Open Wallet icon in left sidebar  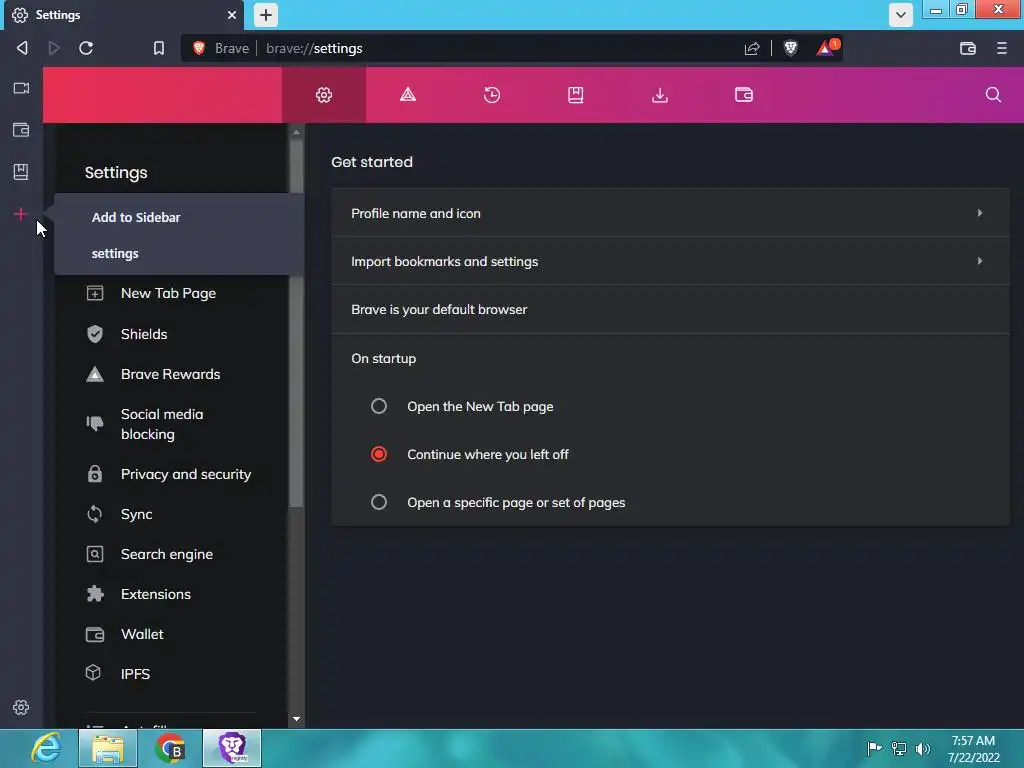tap(21, 130)
